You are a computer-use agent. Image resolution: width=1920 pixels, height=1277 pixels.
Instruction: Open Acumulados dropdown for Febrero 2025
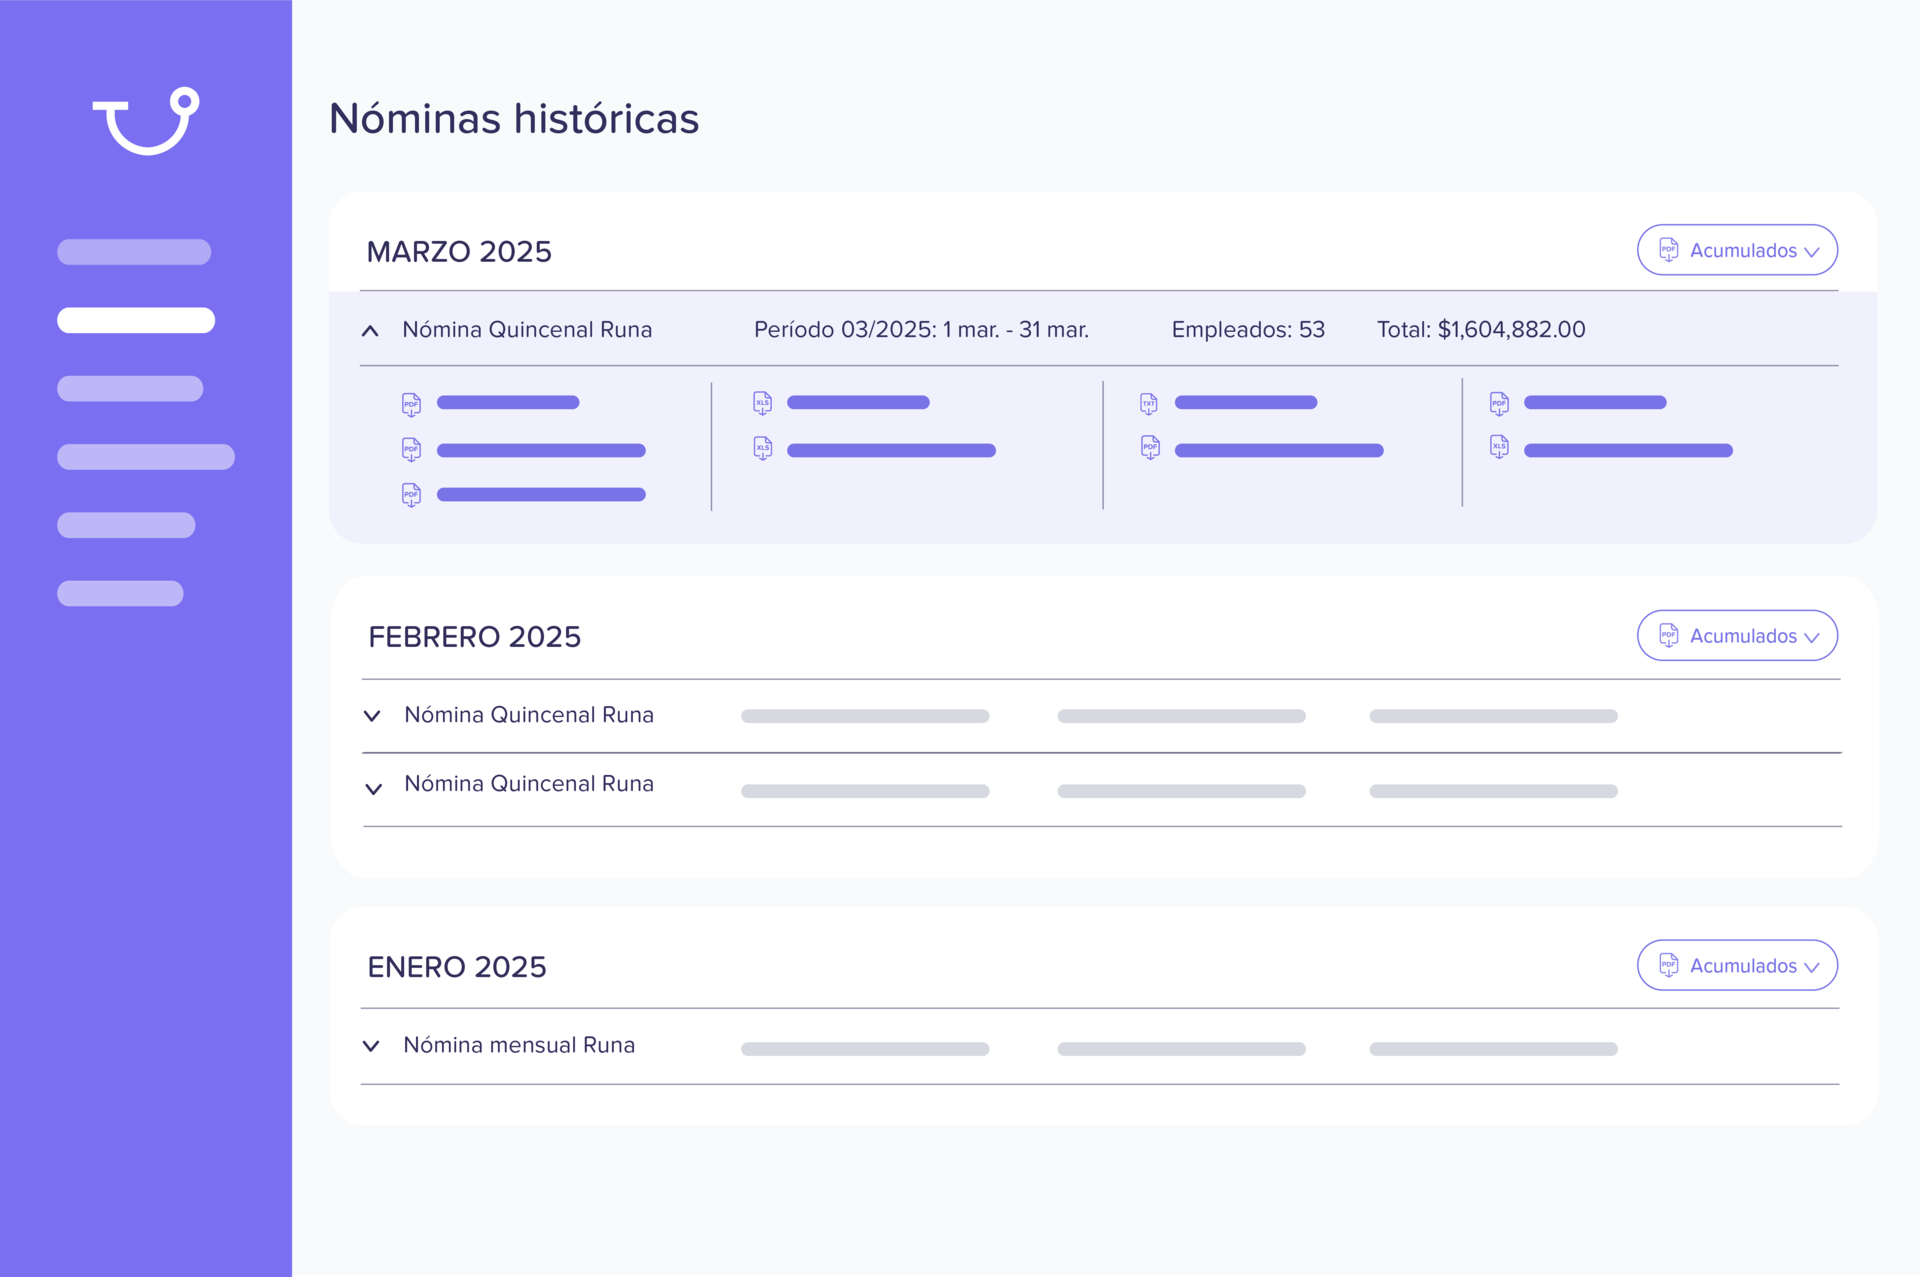point(1737,636)
